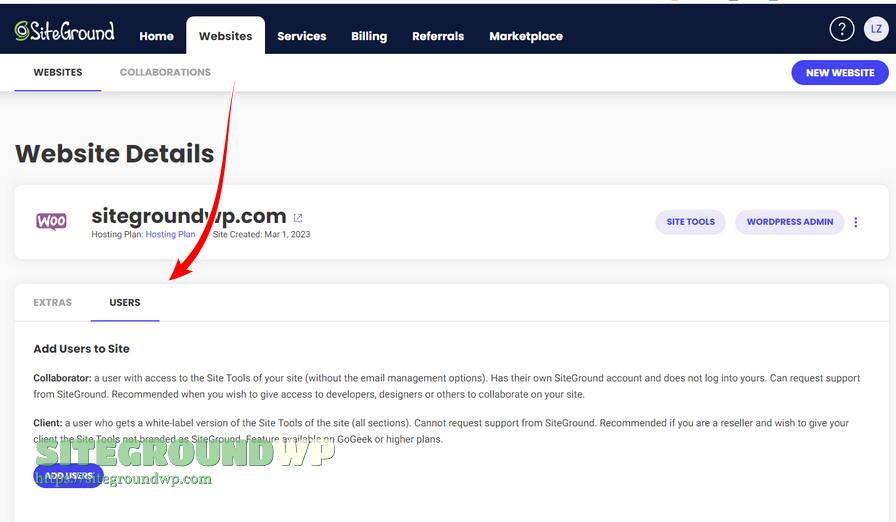Click the SiteGround logo
896x522 pixels.
pos(65,31)
